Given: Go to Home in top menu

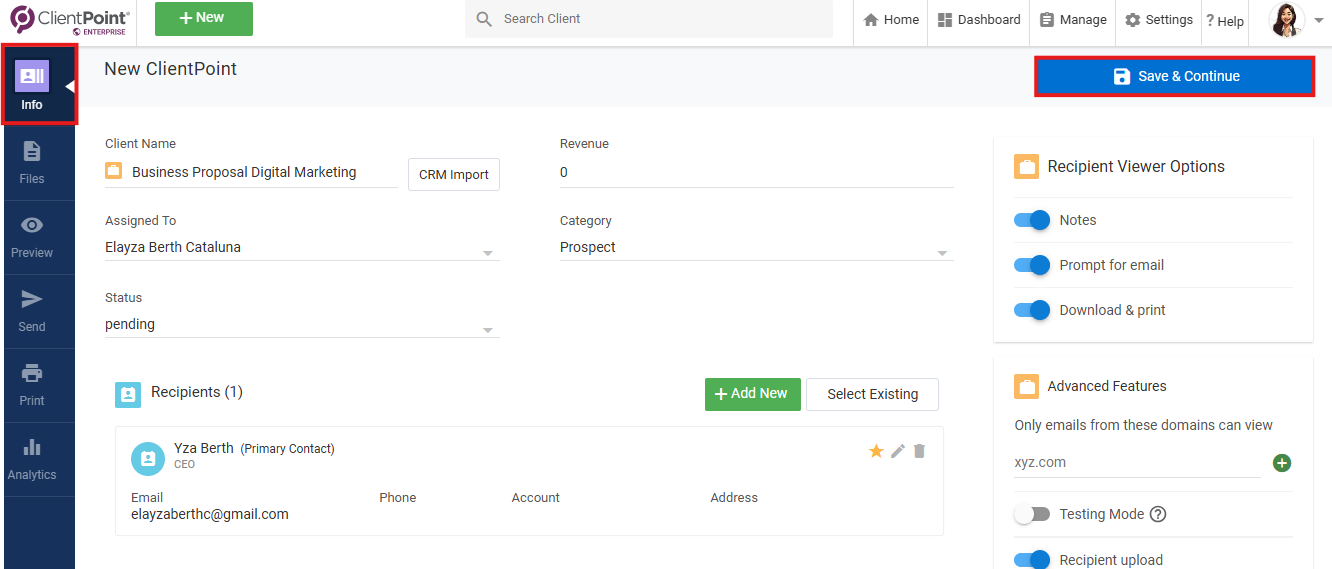Looking at the screenshot, I should (891, 20).
